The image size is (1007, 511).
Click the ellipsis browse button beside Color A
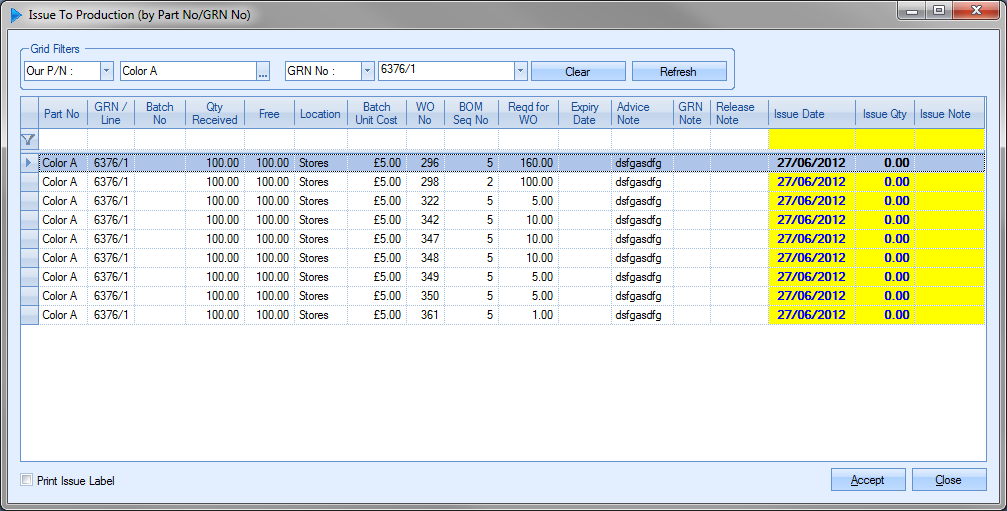pos(263,72)
